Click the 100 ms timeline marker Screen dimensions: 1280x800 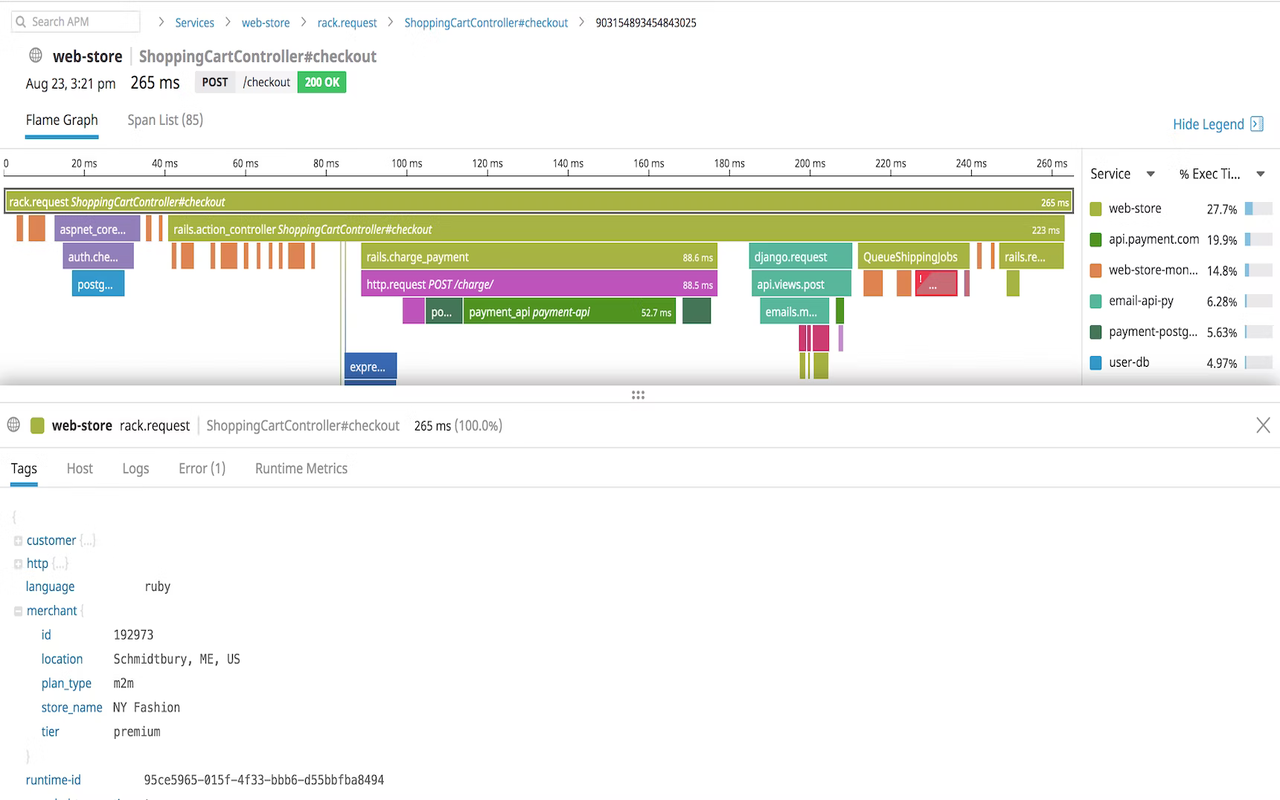pyautogui.click(x=406, y=163)
